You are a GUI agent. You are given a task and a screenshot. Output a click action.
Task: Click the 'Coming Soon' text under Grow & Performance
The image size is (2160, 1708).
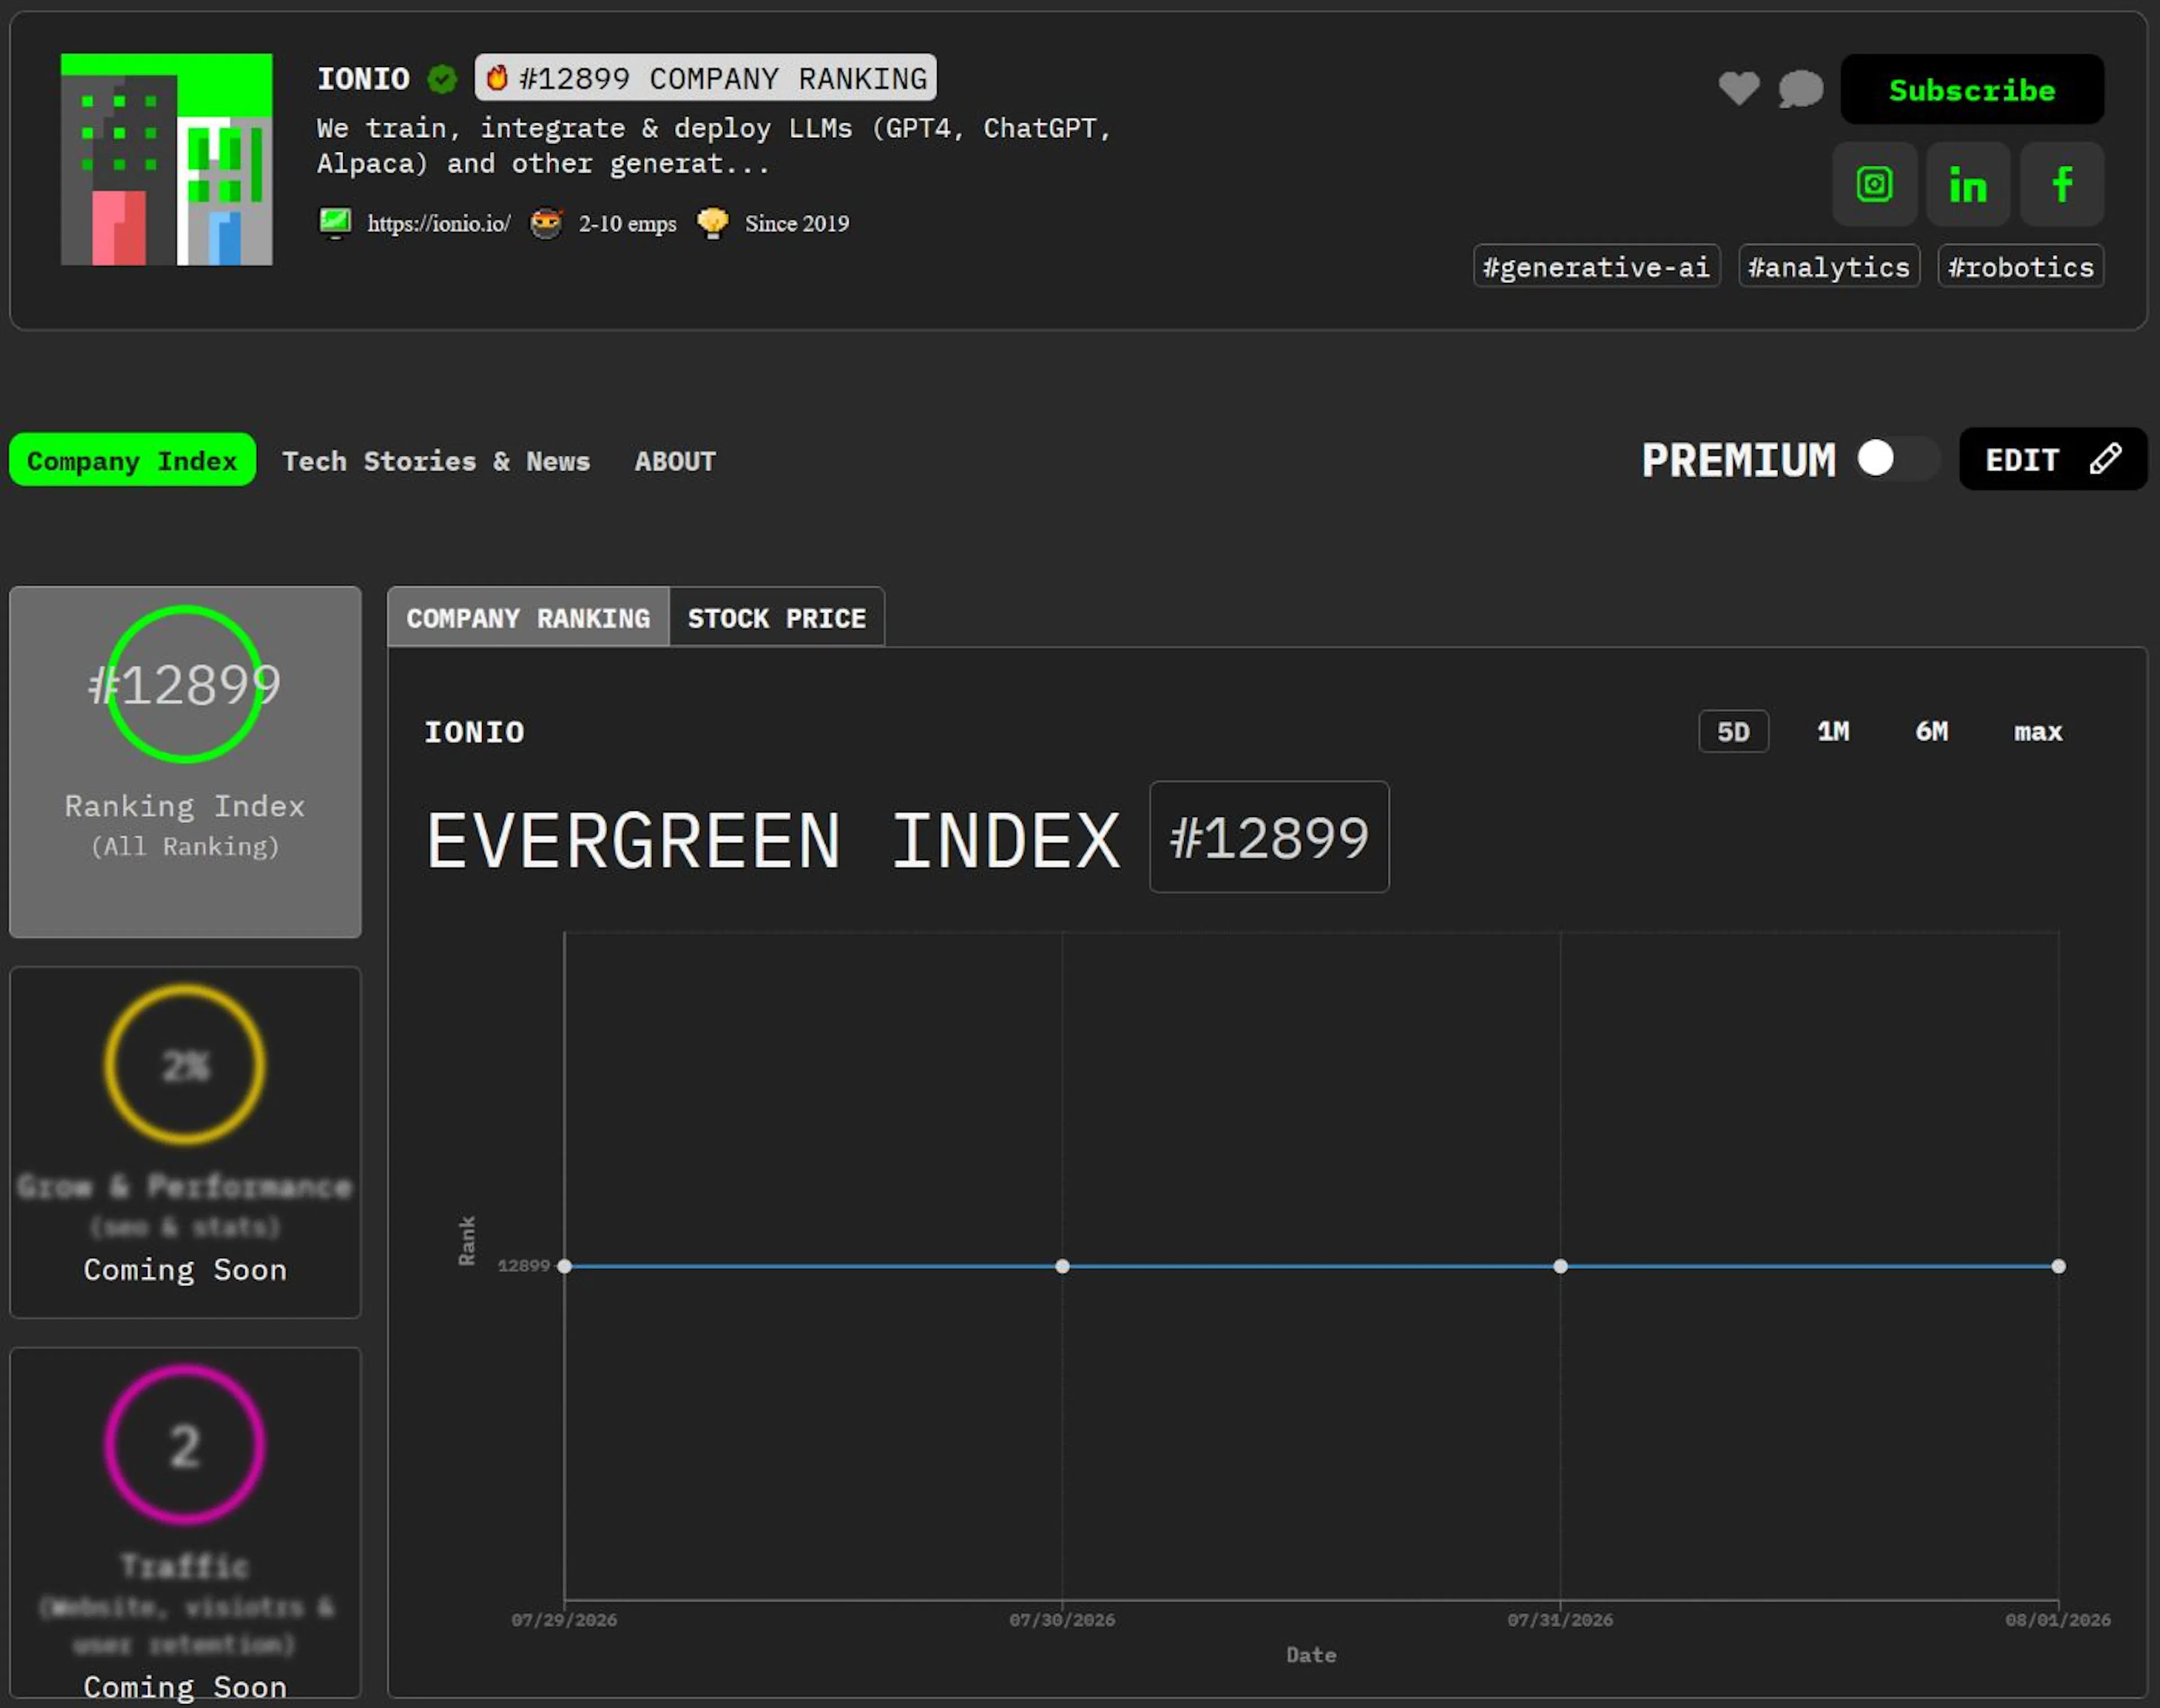tap(185, 1269)
